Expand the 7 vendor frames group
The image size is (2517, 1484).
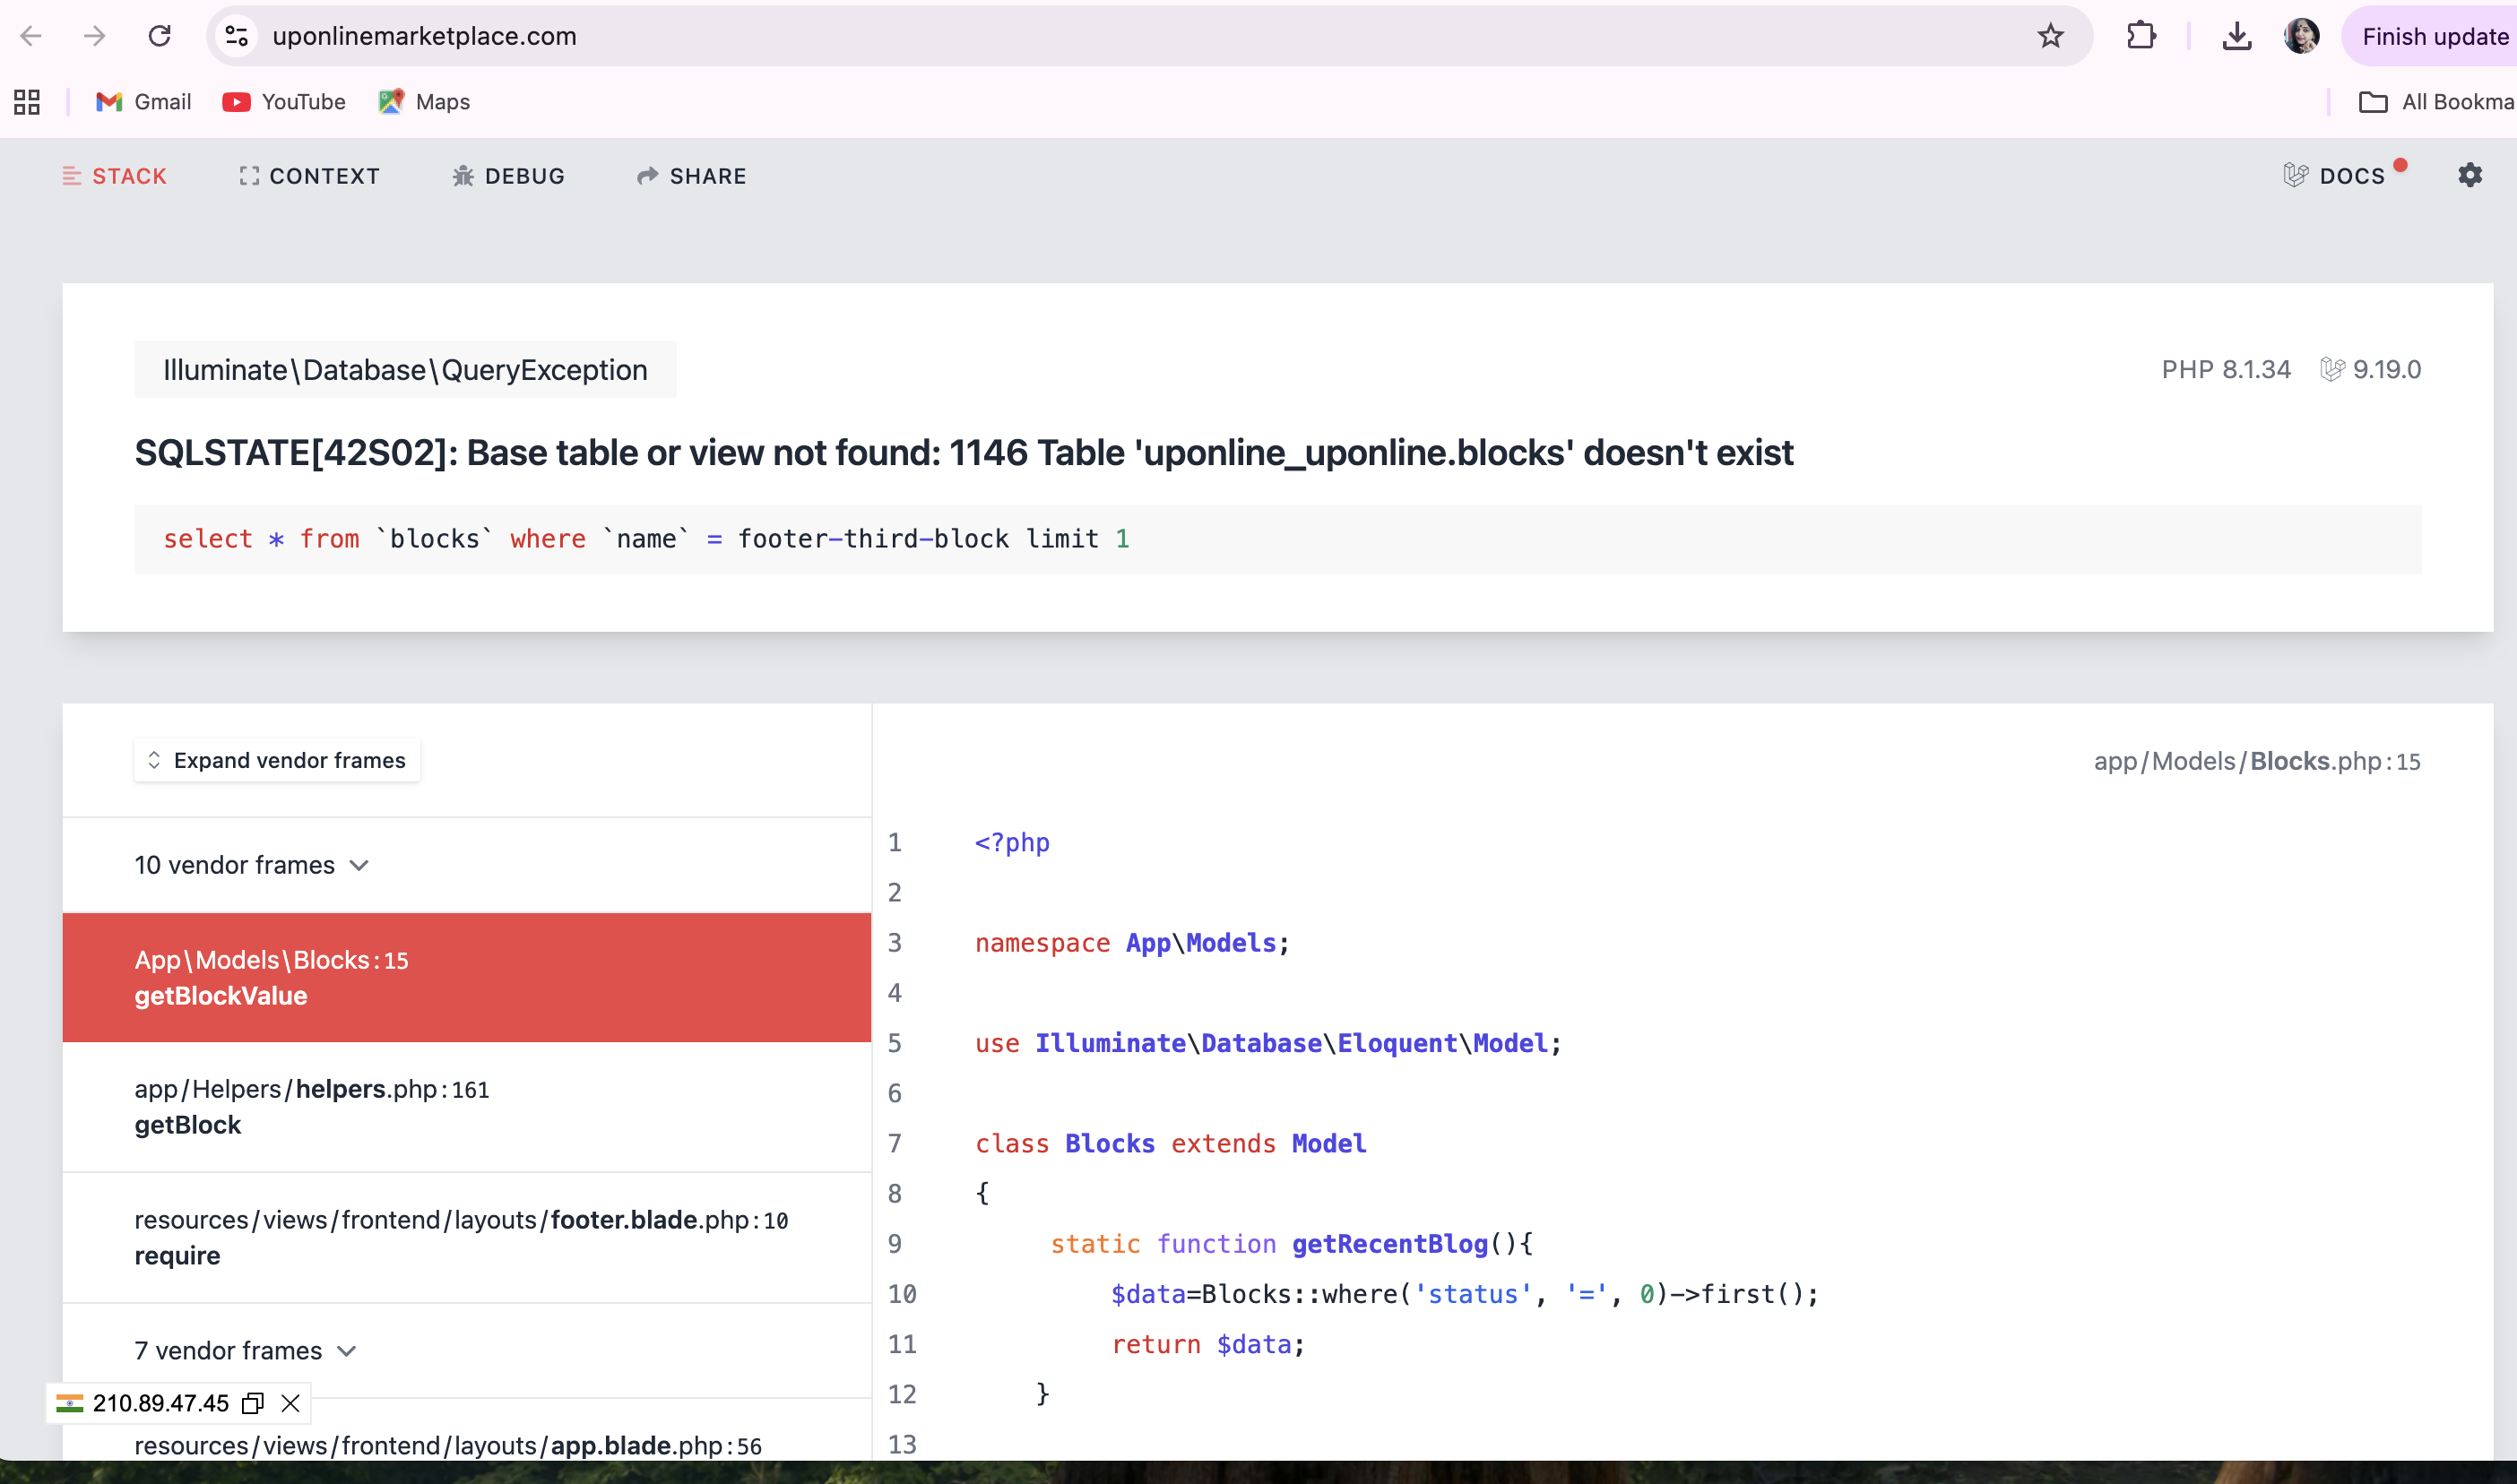[x=245, y=1351]
